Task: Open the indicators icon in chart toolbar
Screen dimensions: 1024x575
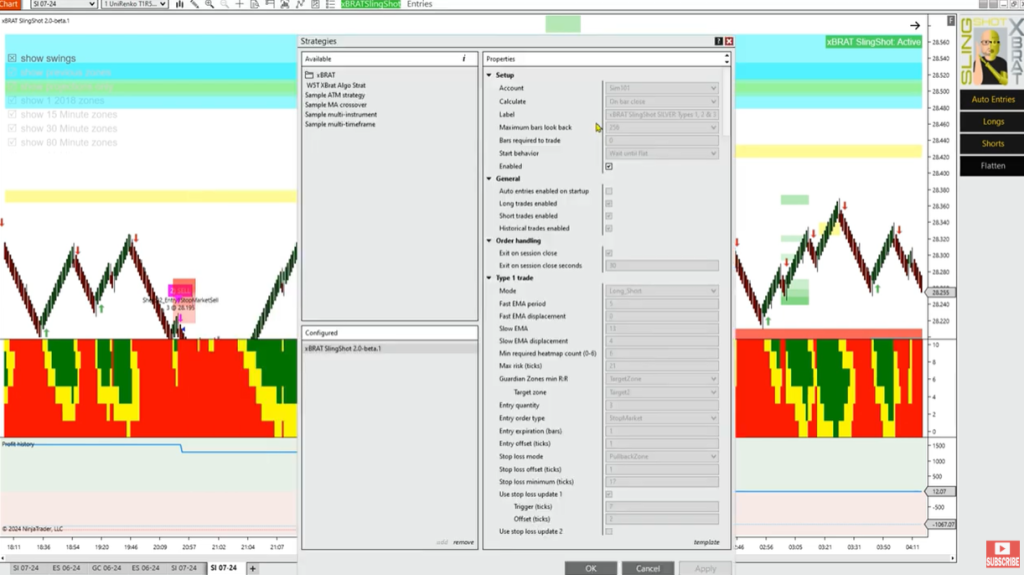Action: tap(300, 4)
